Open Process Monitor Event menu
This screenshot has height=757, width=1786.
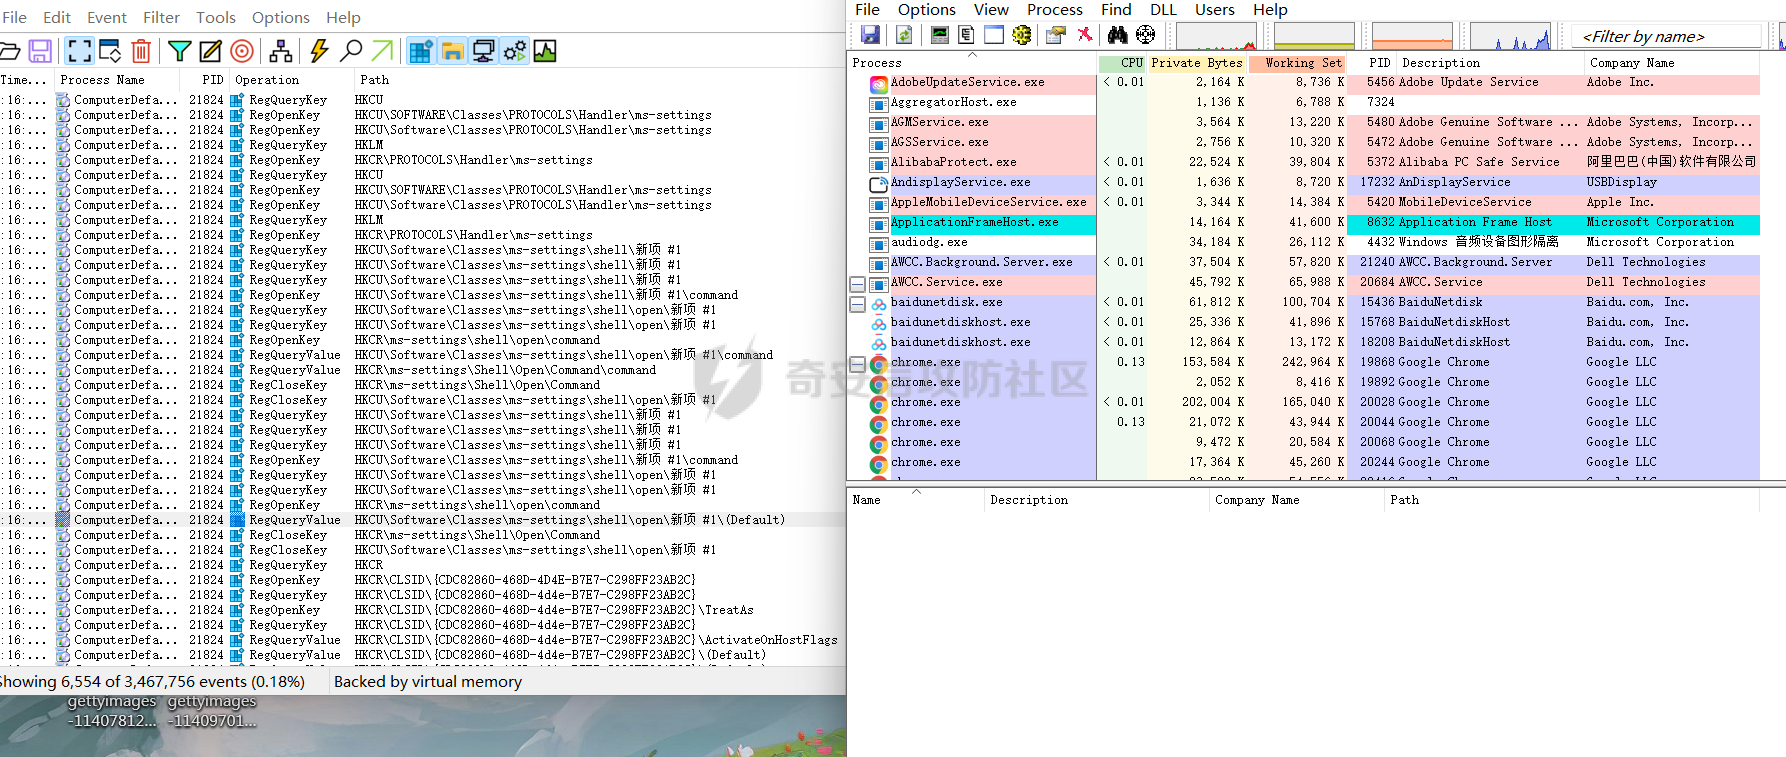click(106, 17)
